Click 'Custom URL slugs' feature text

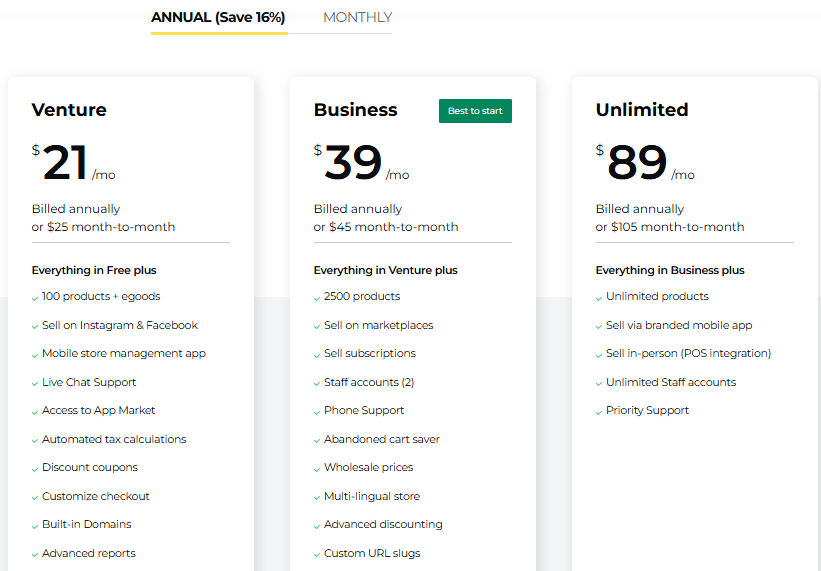pos(372,553)
